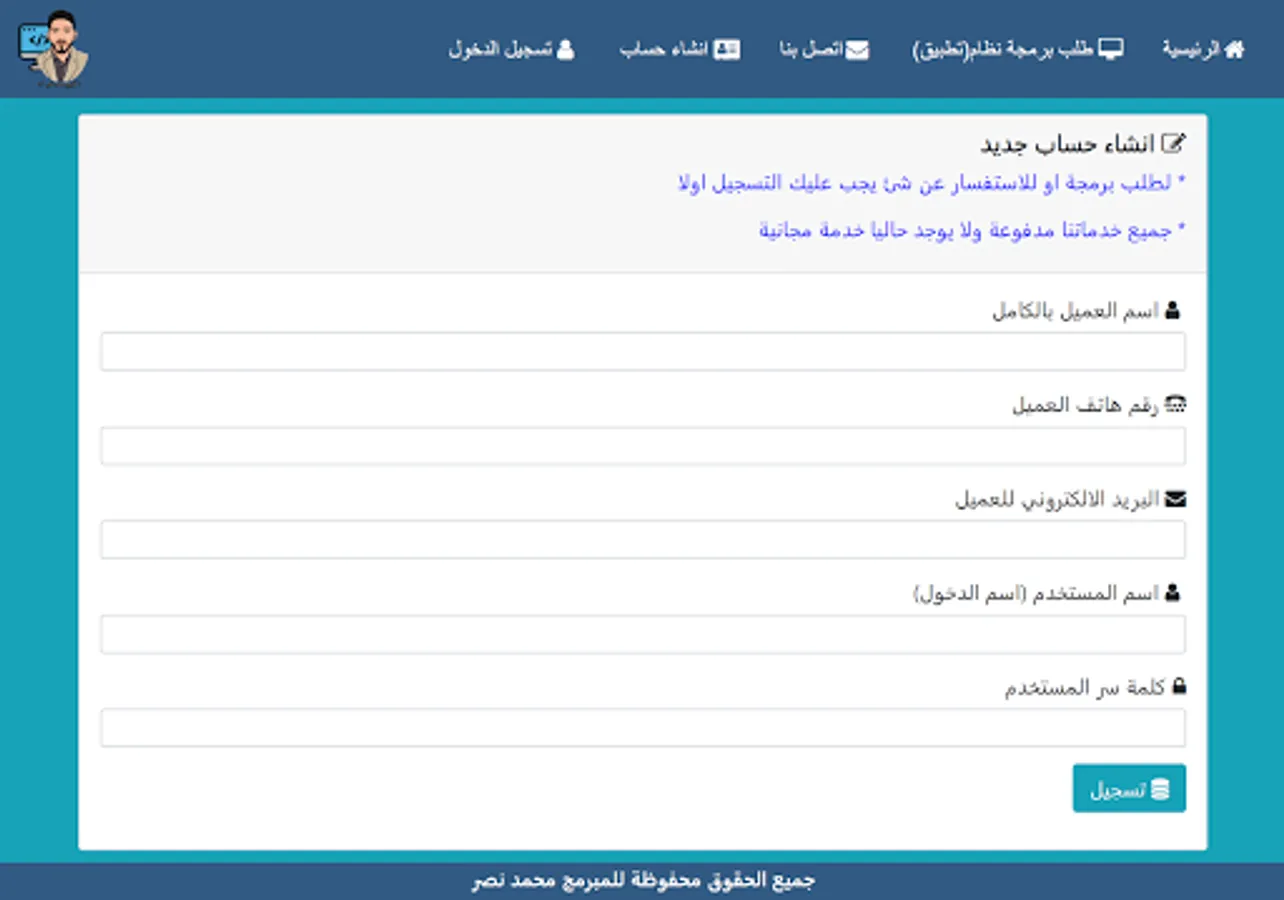The width and height of the screenshot is (1284, 900).
Task: Open طلب برمجة نظام(تطبيق) menu item
Action: pos(1018,50)
